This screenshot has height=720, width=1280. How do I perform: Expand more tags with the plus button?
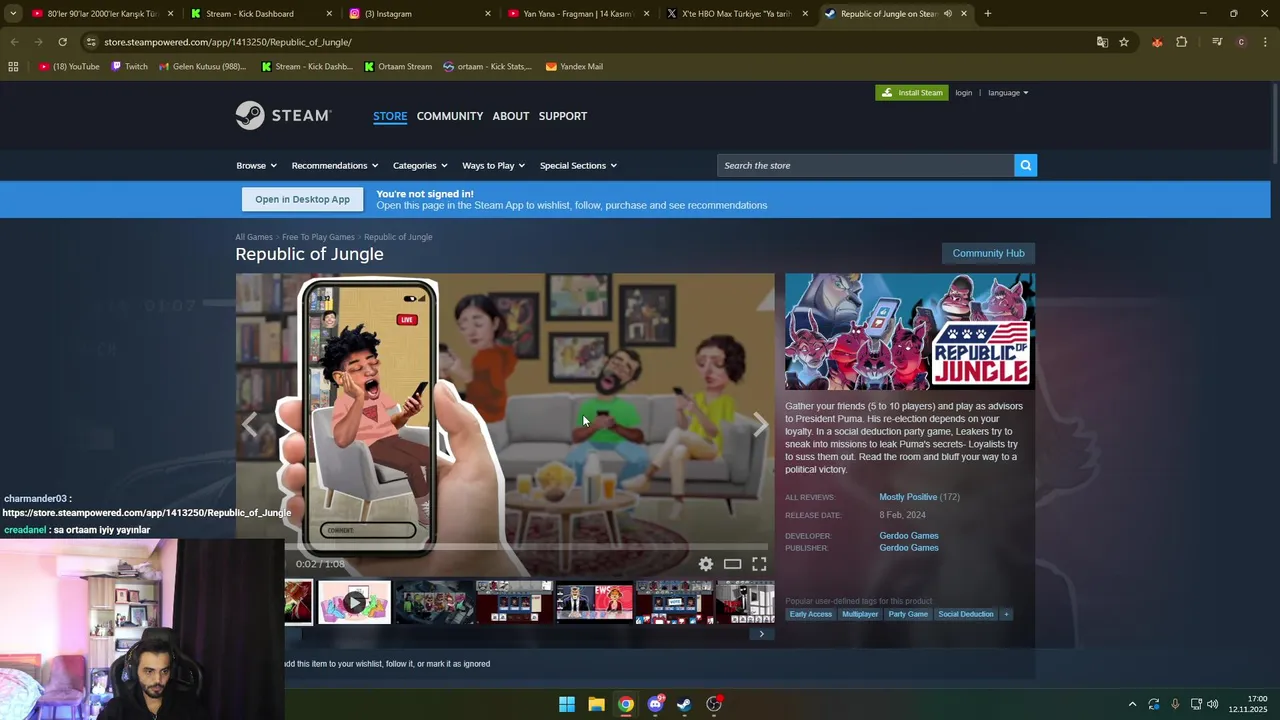point(1006,614)
